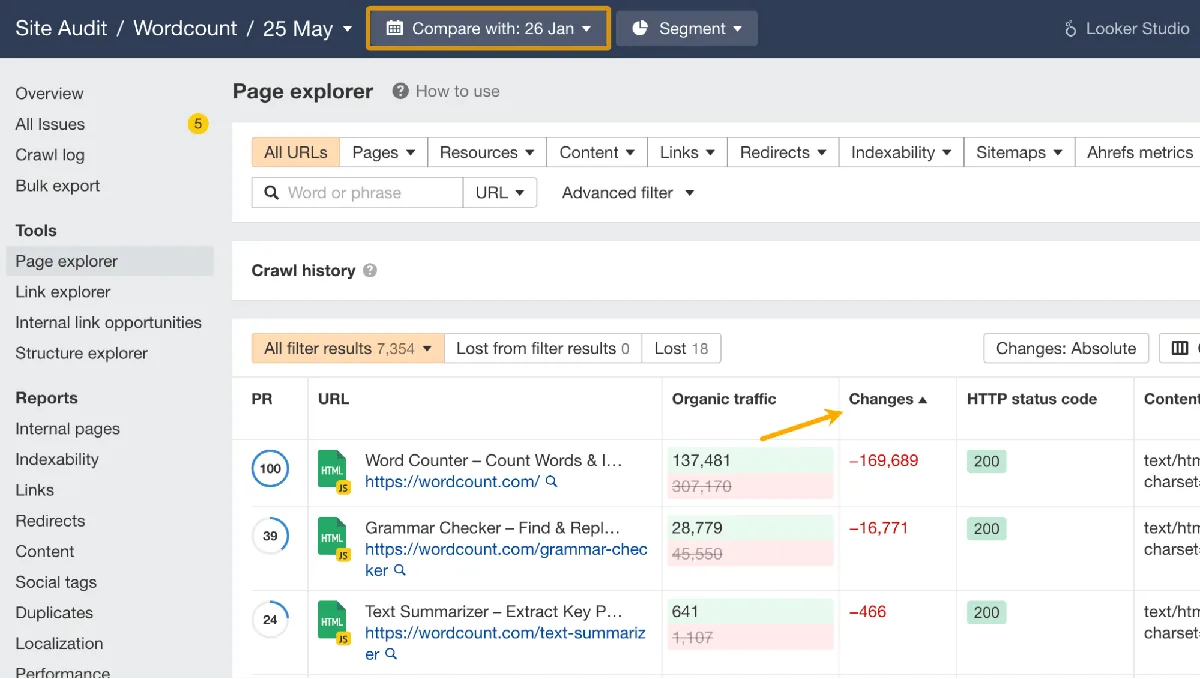Click the Looker Studio icon in top bar
This screenshot has height=679, width=1200.
point(1071,29)
